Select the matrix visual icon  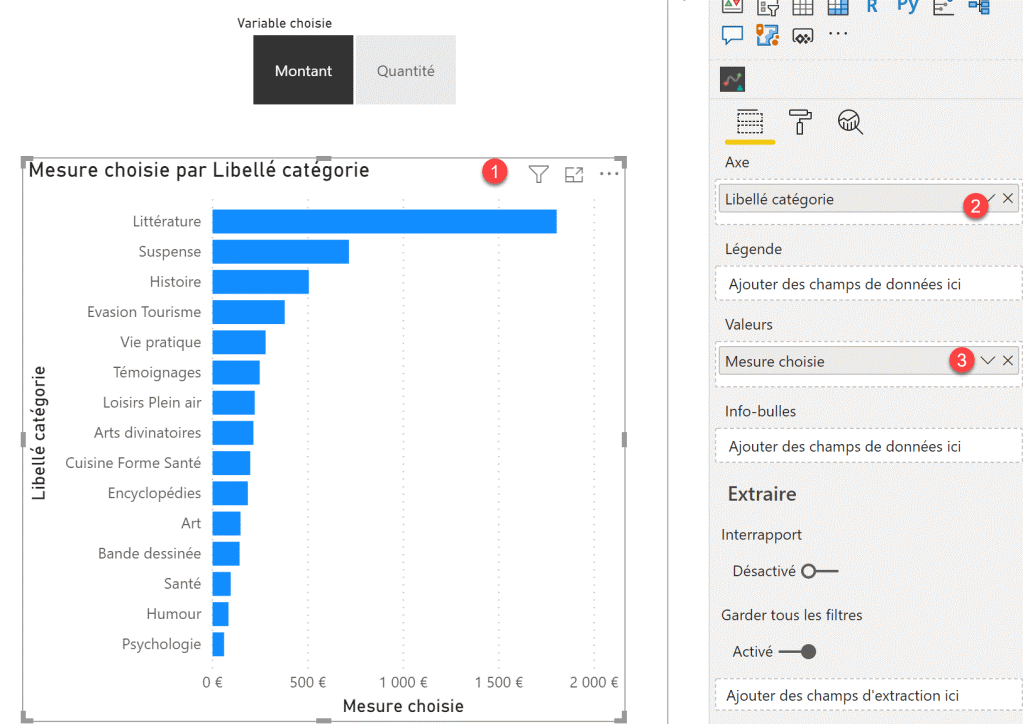(x=837, y=8)
